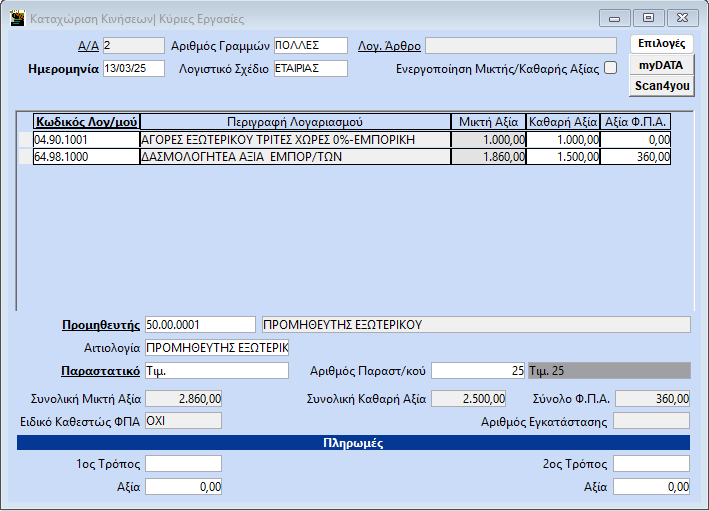
Task: Click the Περιγραφή Λογαριασμού column header
Action: [x=295, y=122]
